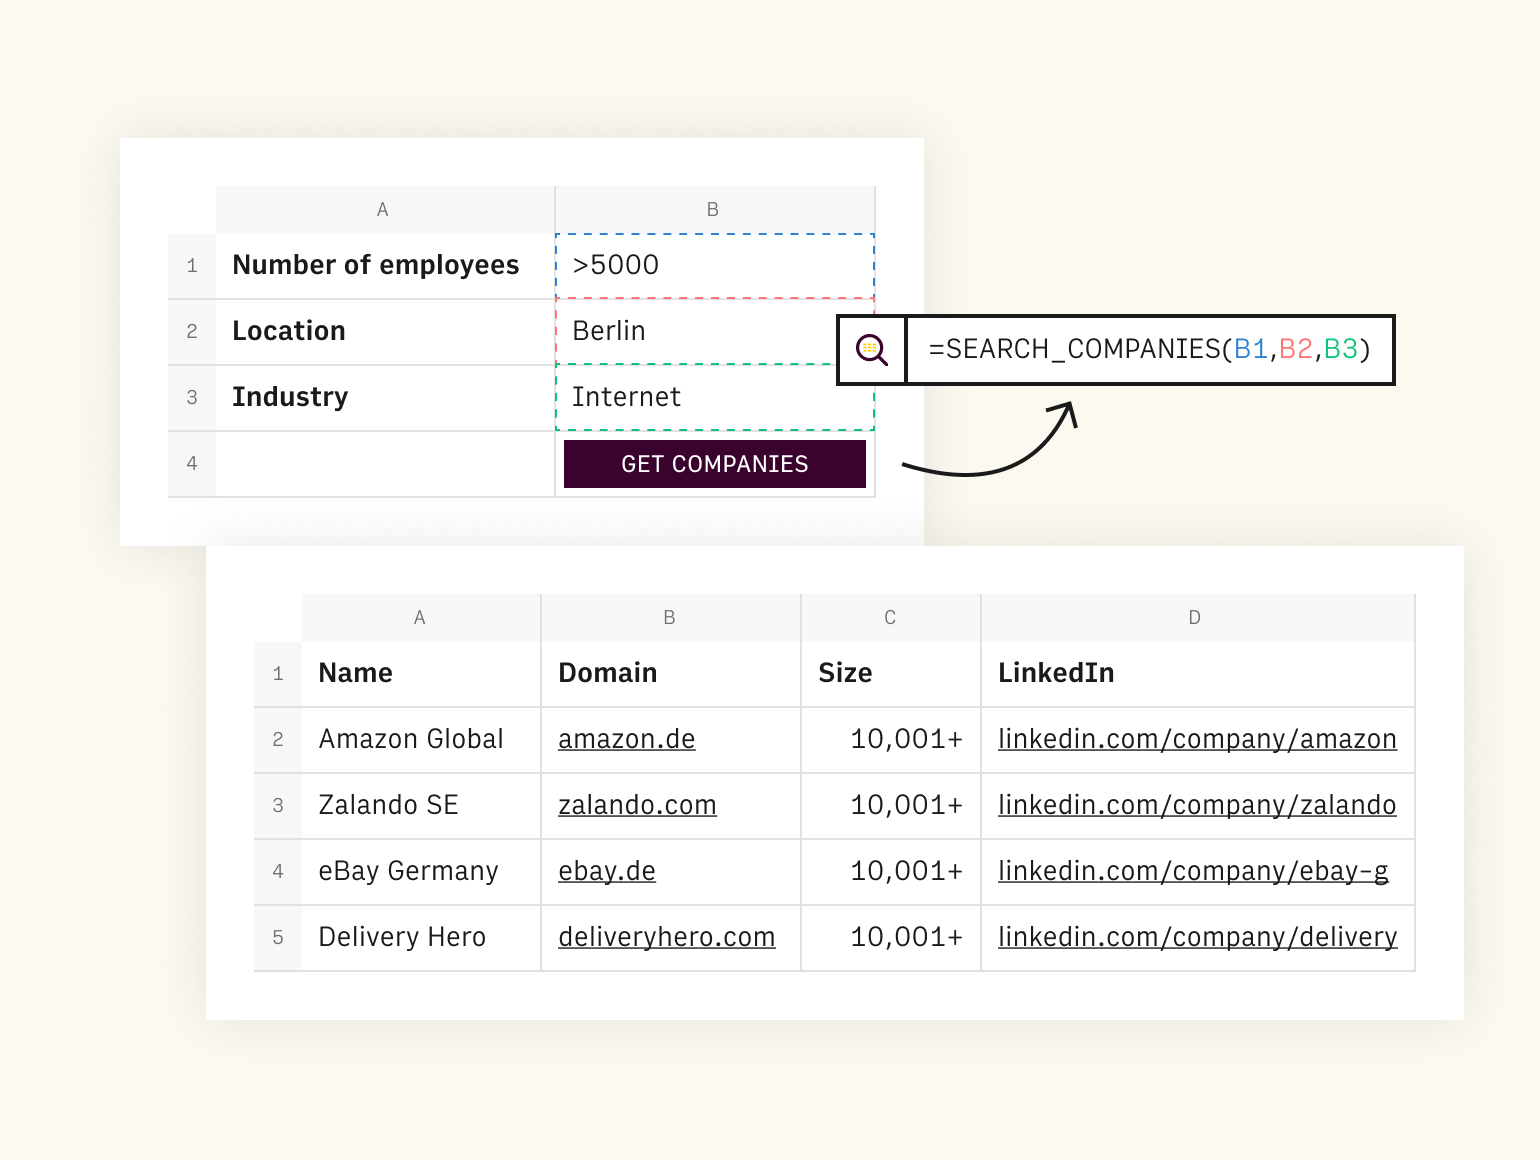This screenshot has width=1540, height=1160.
Task: Click the LinkedIn header cell
Action: [x=1198, y=674]
